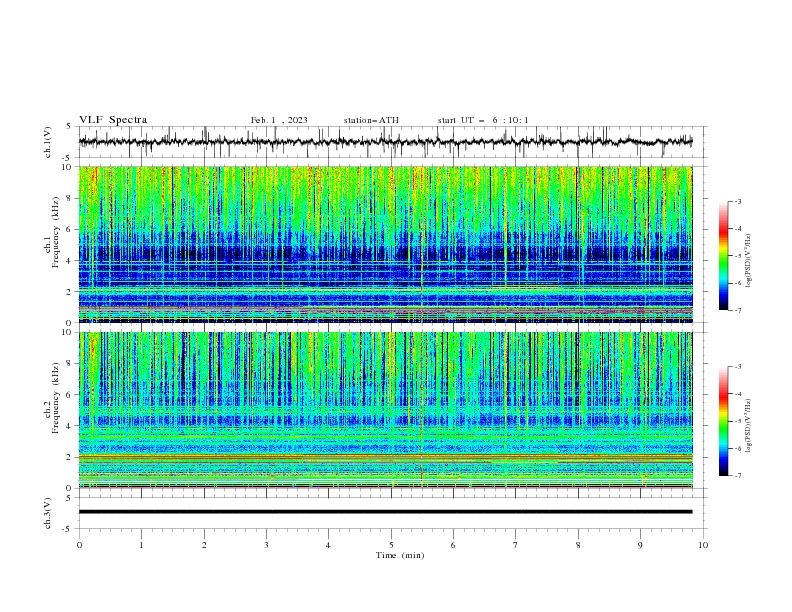Click the 'station=ATH' label

(371, 120)
